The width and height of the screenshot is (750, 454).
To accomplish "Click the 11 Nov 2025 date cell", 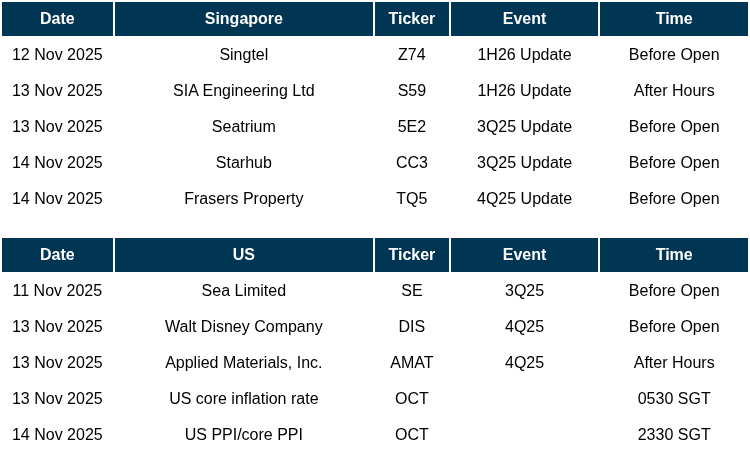I will tap(57, 291).
